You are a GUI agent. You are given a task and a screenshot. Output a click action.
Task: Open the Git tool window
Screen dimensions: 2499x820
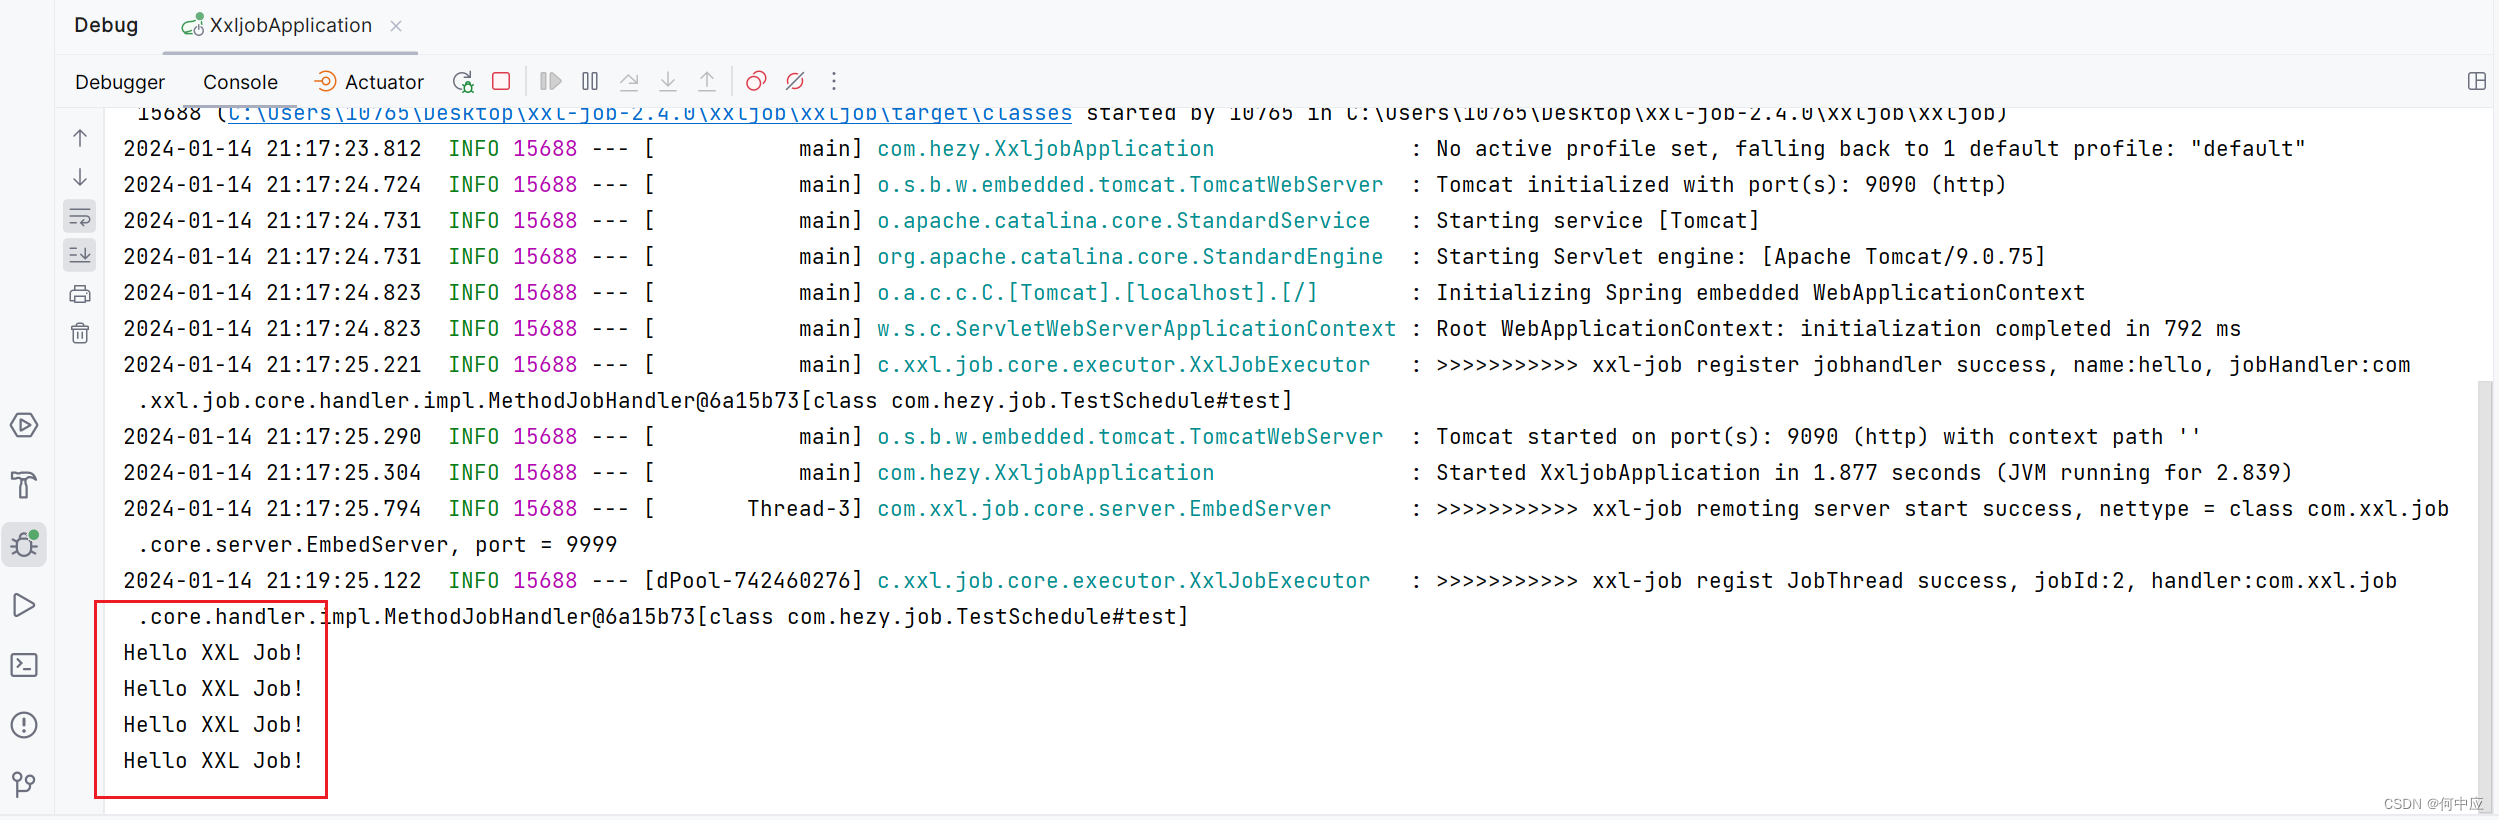24,785
